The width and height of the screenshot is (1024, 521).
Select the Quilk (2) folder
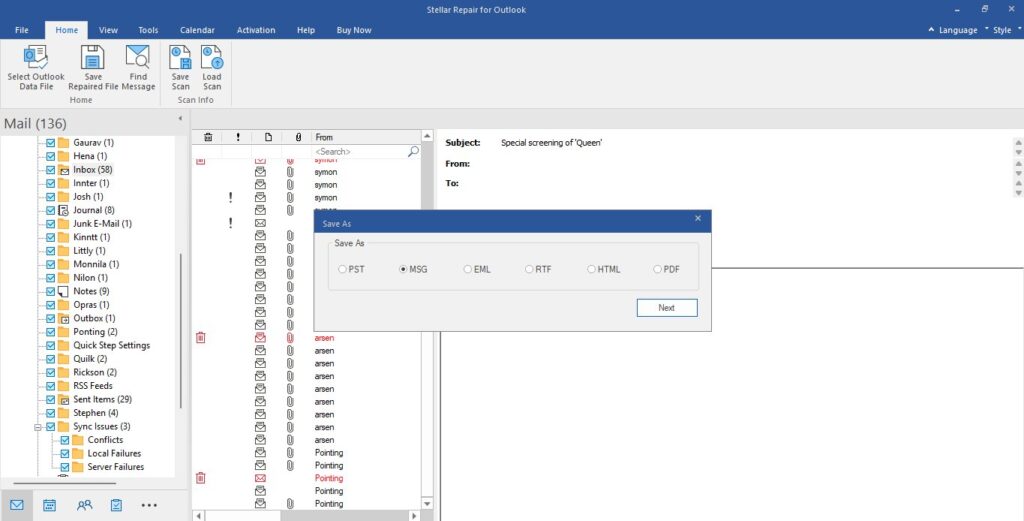(90, 358)
